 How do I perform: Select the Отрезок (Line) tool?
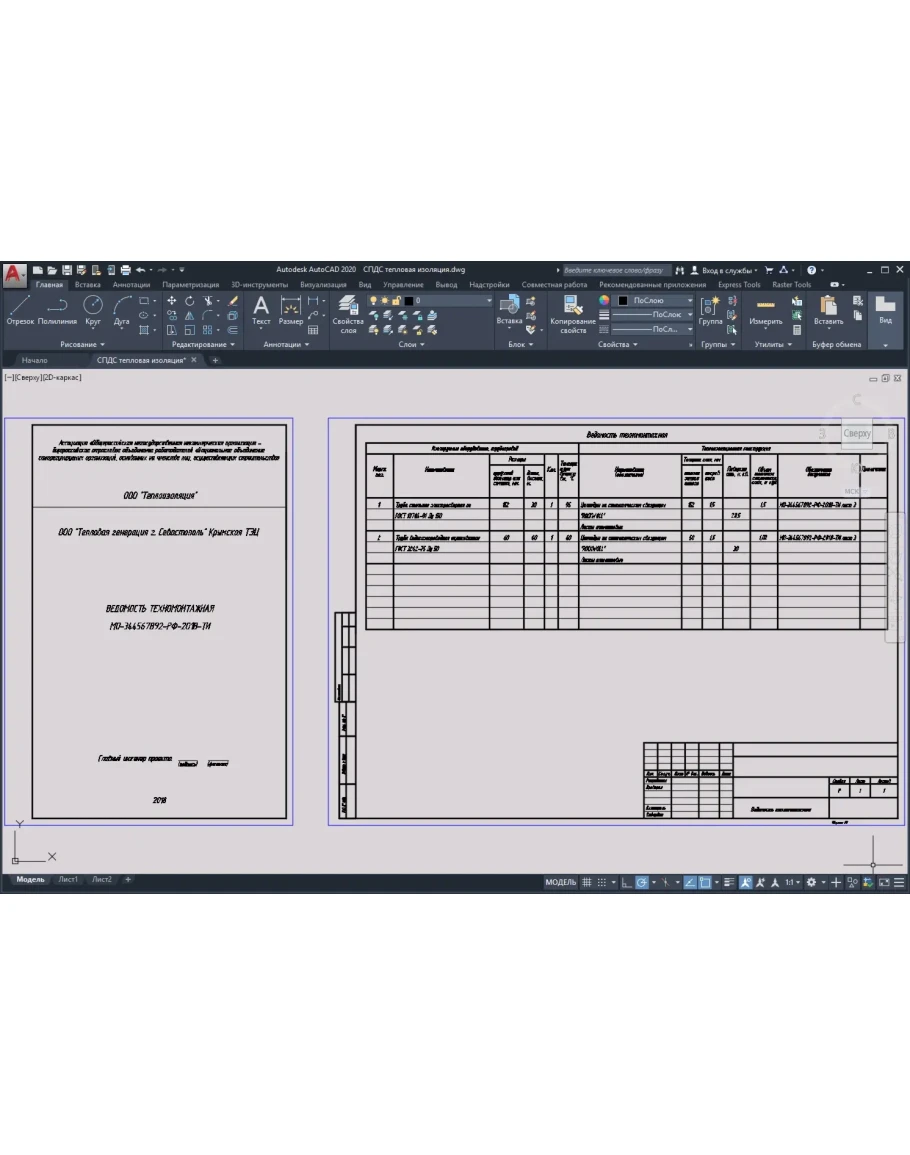point(20,310)
